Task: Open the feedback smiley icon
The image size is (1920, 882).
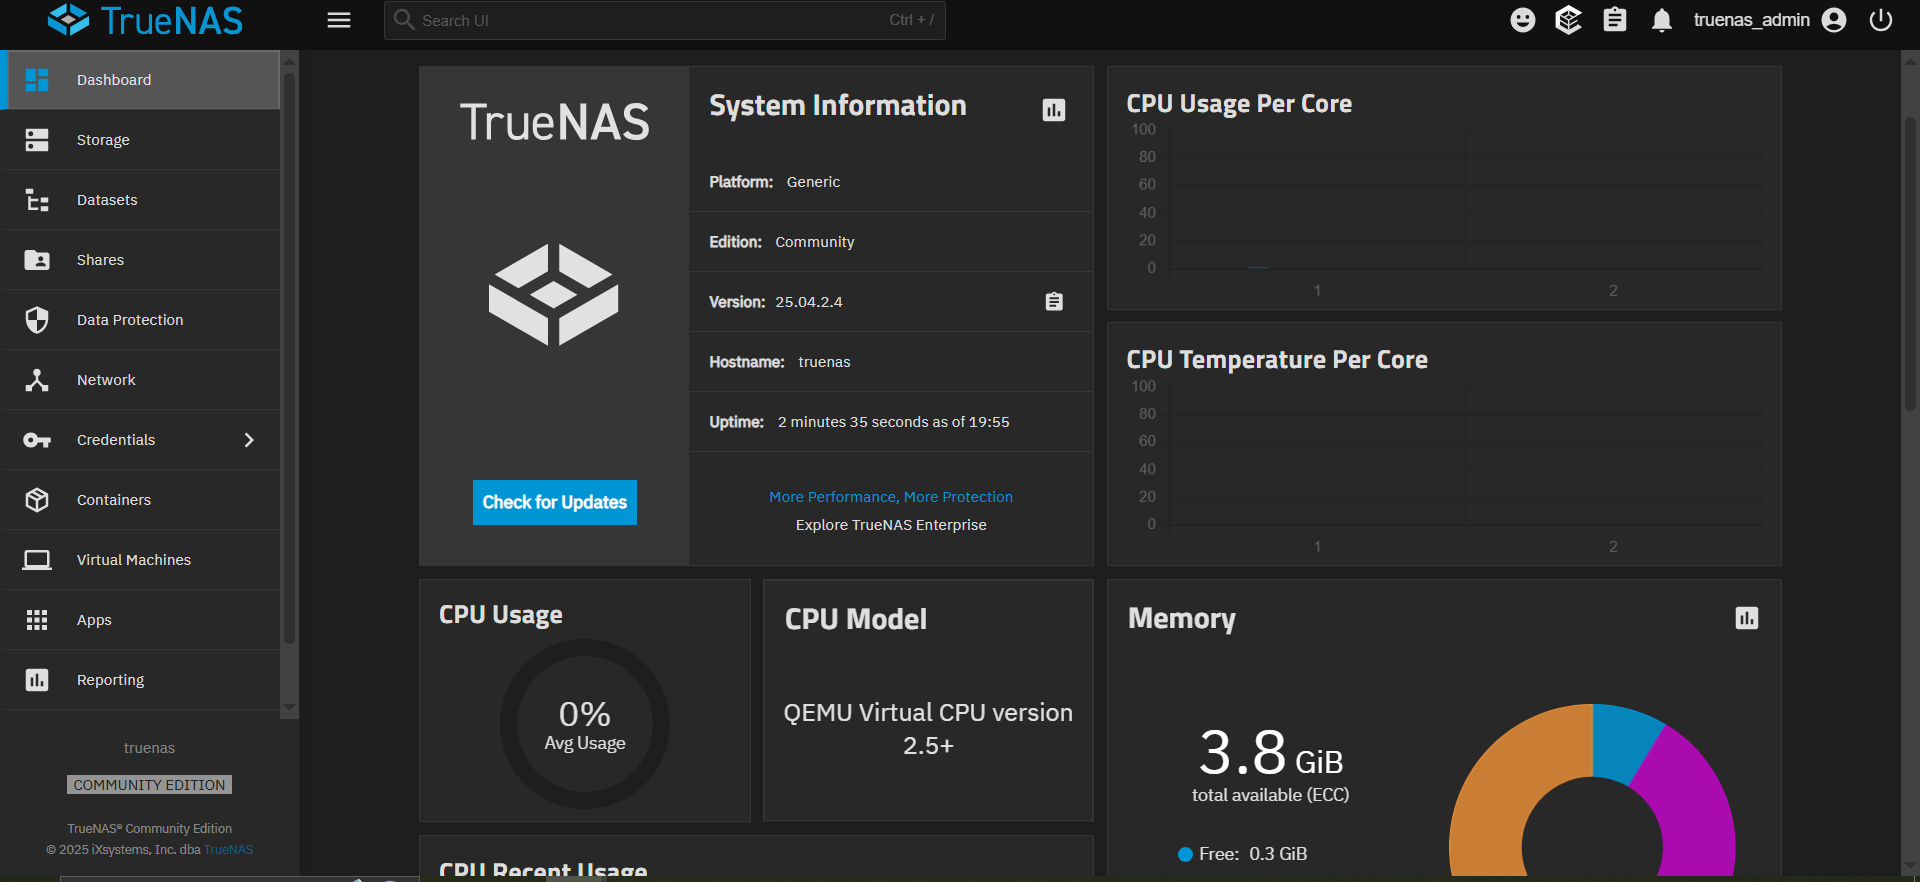Action: click(1523, 20)
